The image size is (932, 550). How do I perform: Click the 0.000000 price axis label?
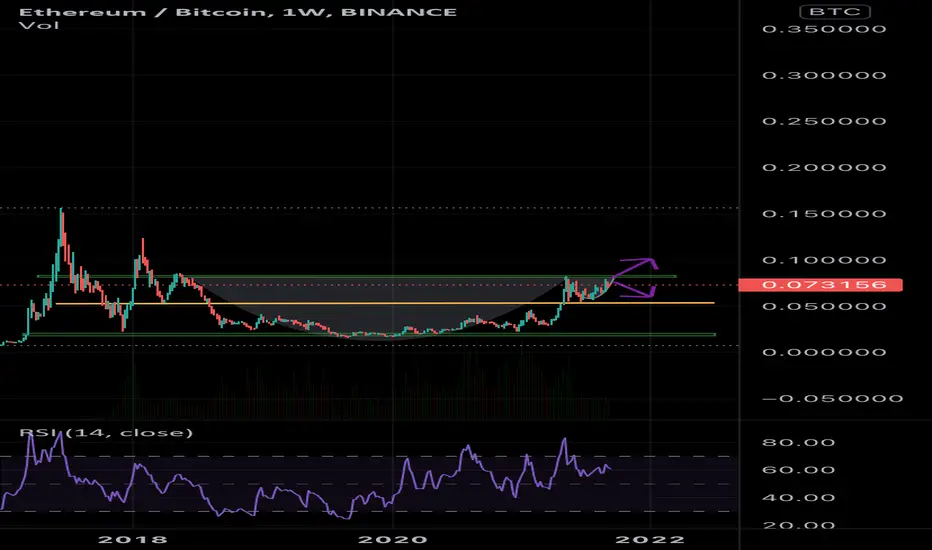click(824, 352)
